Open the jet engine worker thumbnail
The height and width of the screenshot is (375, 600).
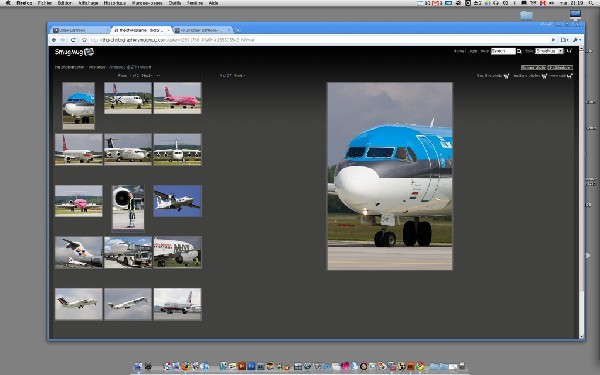pos(128,209)
